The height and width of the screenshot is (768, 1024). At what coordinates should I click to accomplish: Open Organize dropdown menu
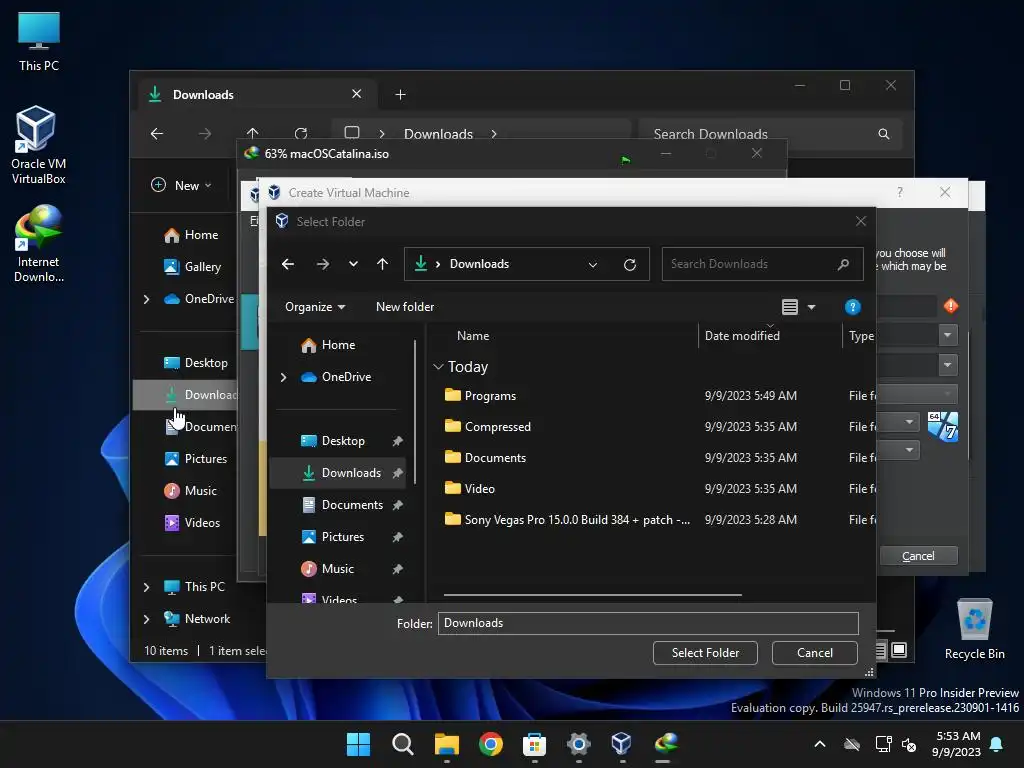click(315, 307)
